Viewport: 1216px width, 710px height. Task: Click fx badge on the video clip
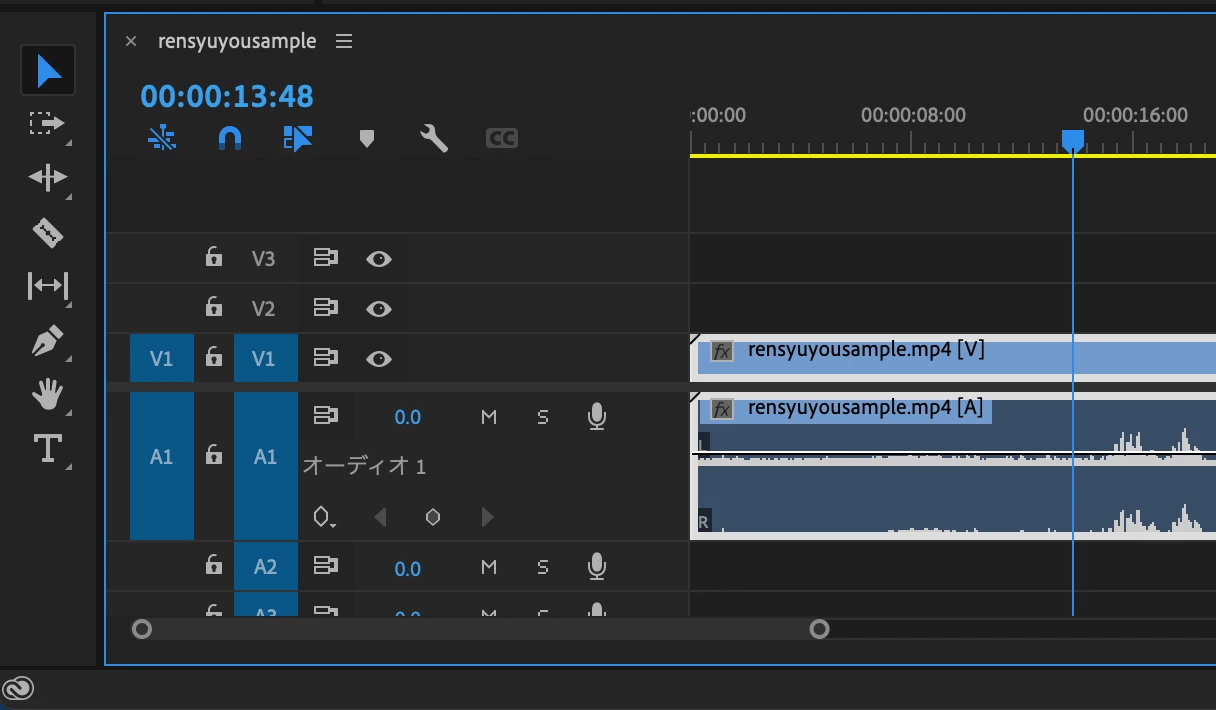coord(722,351)
